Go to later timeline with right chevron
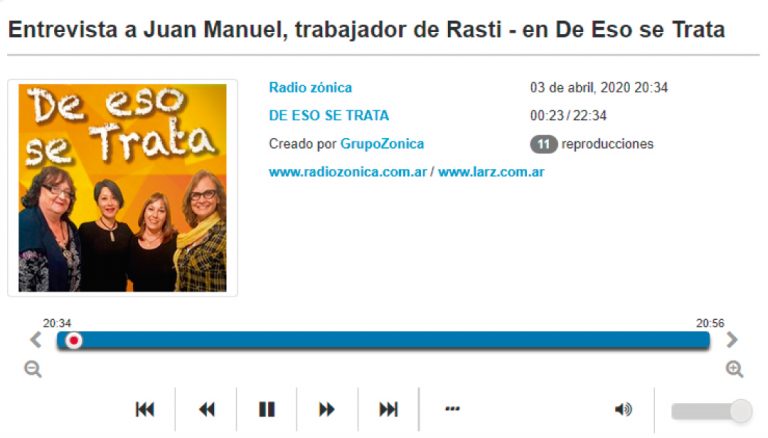 (x=732, y=340)
